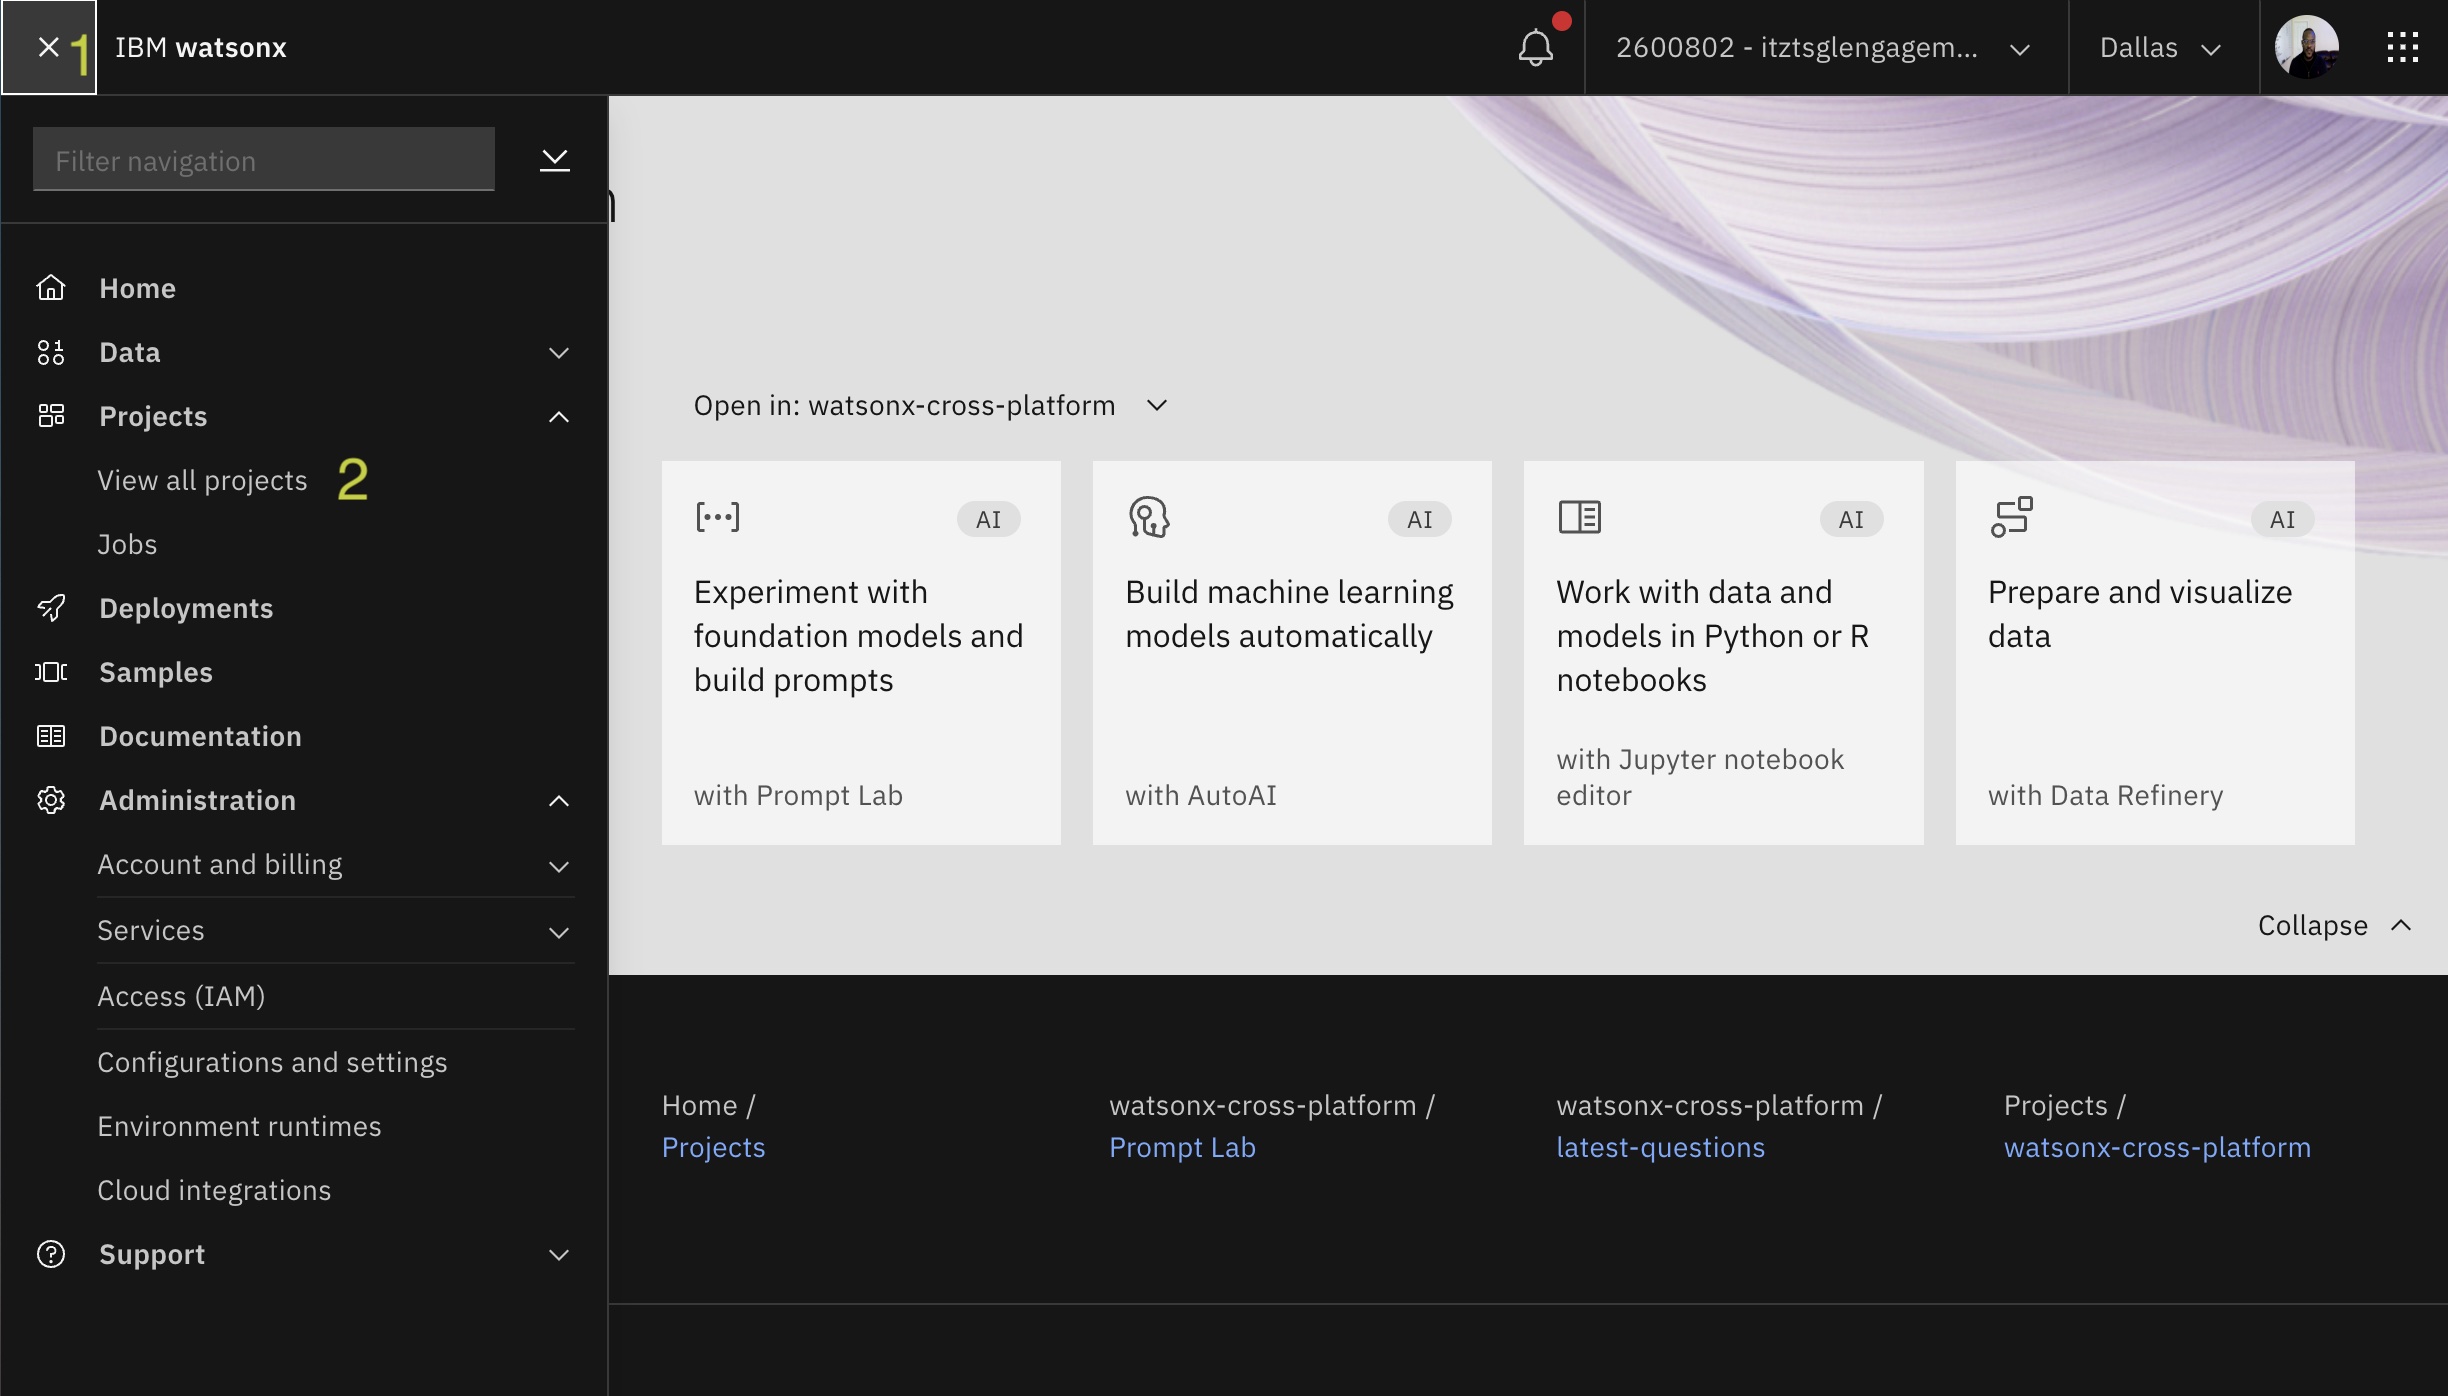Image resolution: width=2448 pixels, height=1396 pixels.
Task: Click the Jupyter notebook icon
Action: coord(1580,517)
